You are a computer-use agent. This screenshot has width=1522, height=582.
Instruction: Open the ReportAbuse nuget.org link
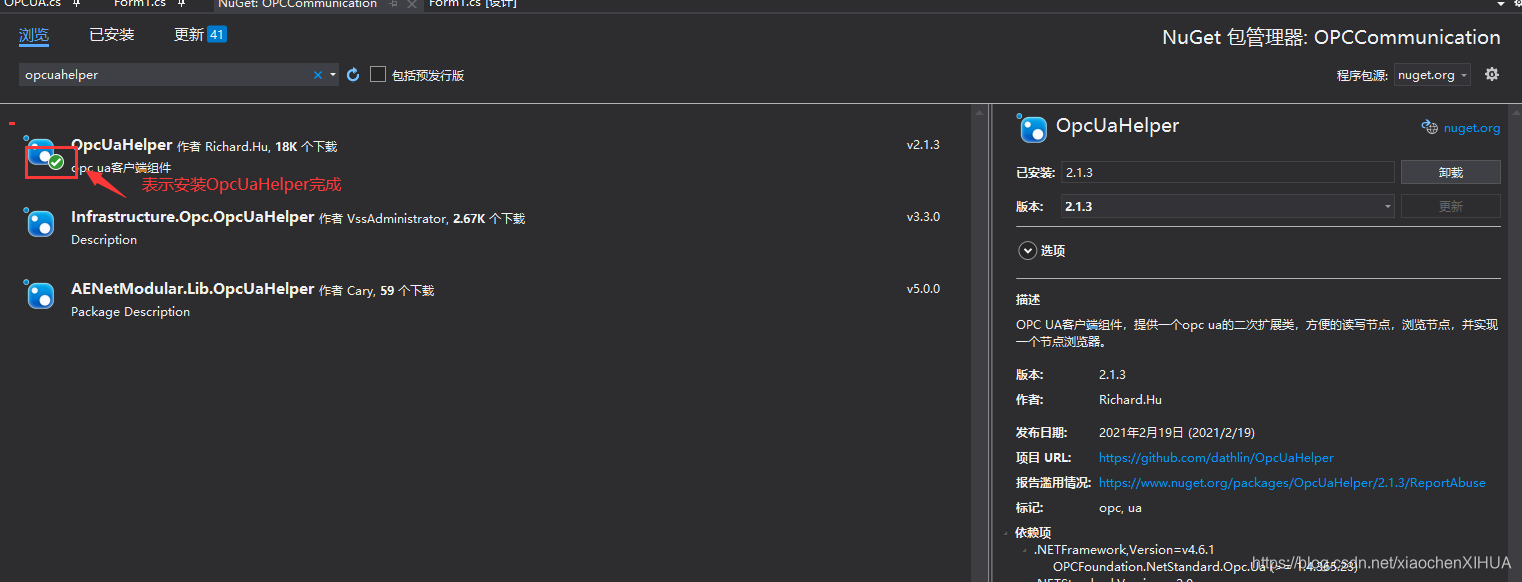point(1292,482)
